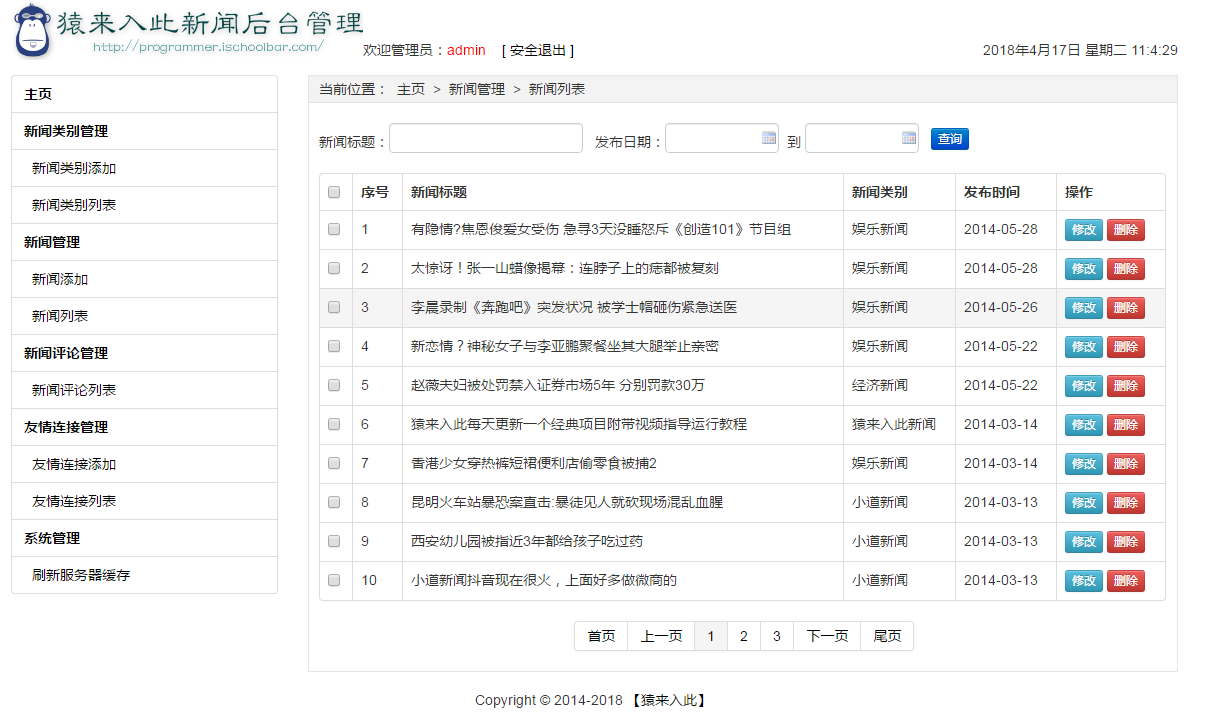Check the box for news row 4
1211x718 pixels.
[x=334, y=346]
